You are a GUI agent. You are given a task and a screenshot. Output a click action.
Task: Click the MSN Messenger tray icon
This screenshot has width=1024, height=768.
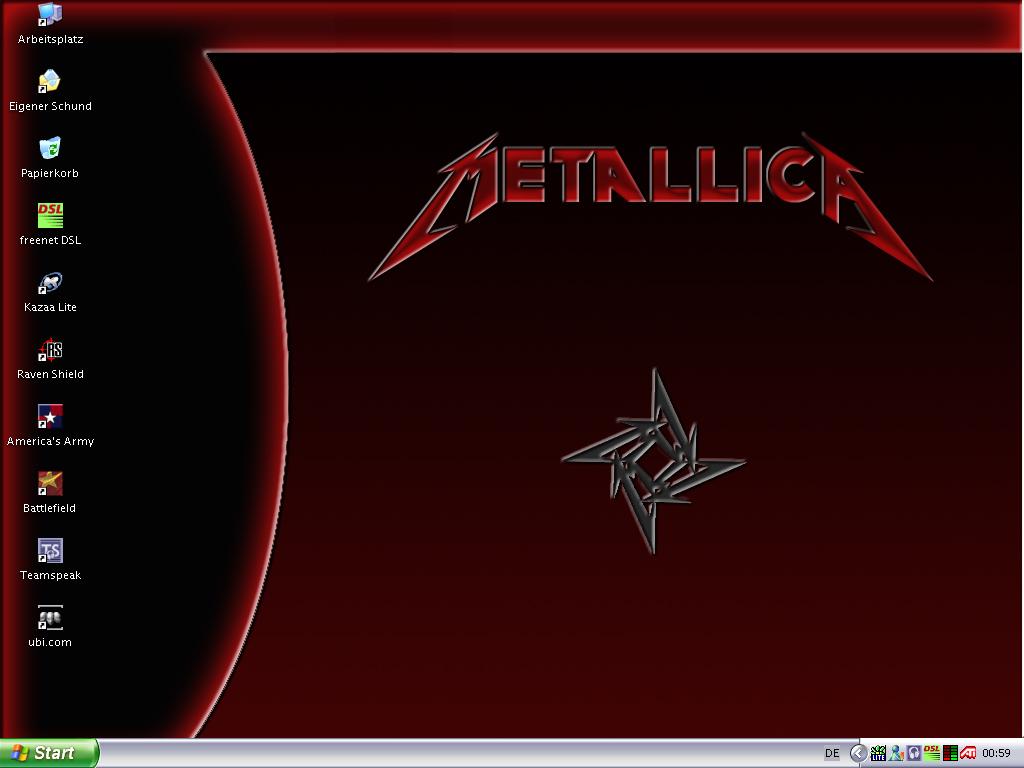pos(896,753)
